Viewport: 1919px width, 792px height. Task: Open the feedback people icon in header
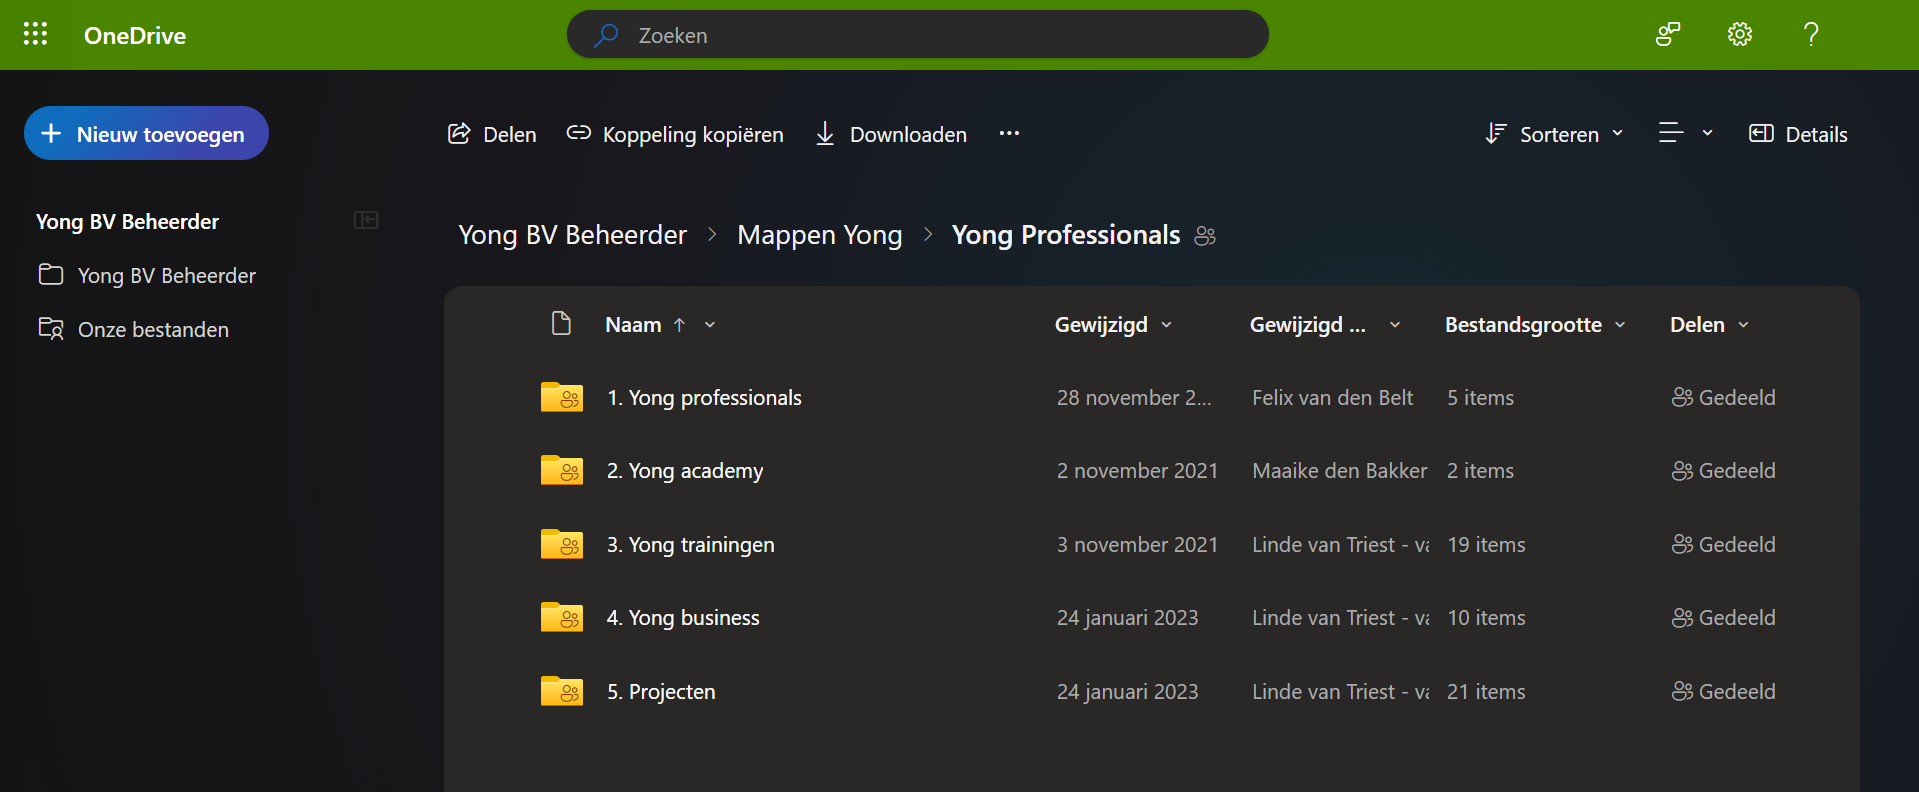(x=1668, y=34)
